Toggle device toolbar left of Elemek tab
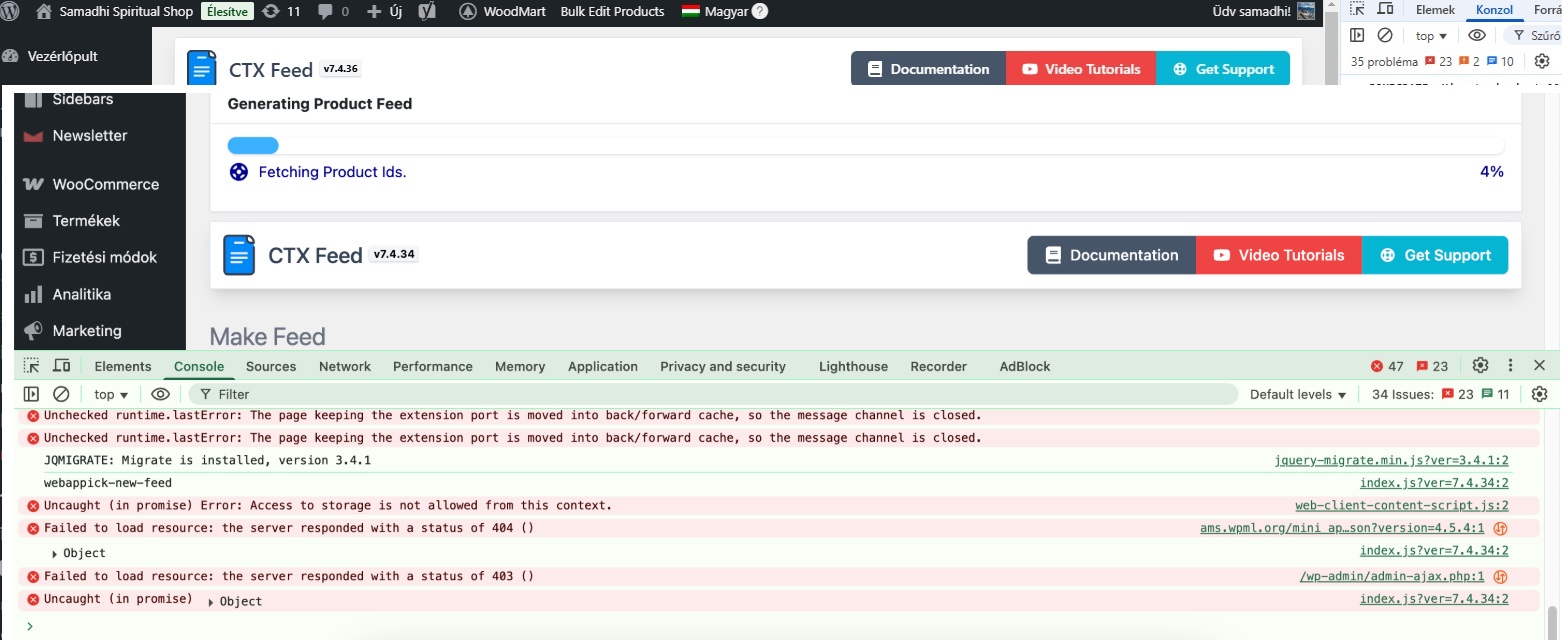Viewport: 1562px width, 640px height. point(1386,9)
